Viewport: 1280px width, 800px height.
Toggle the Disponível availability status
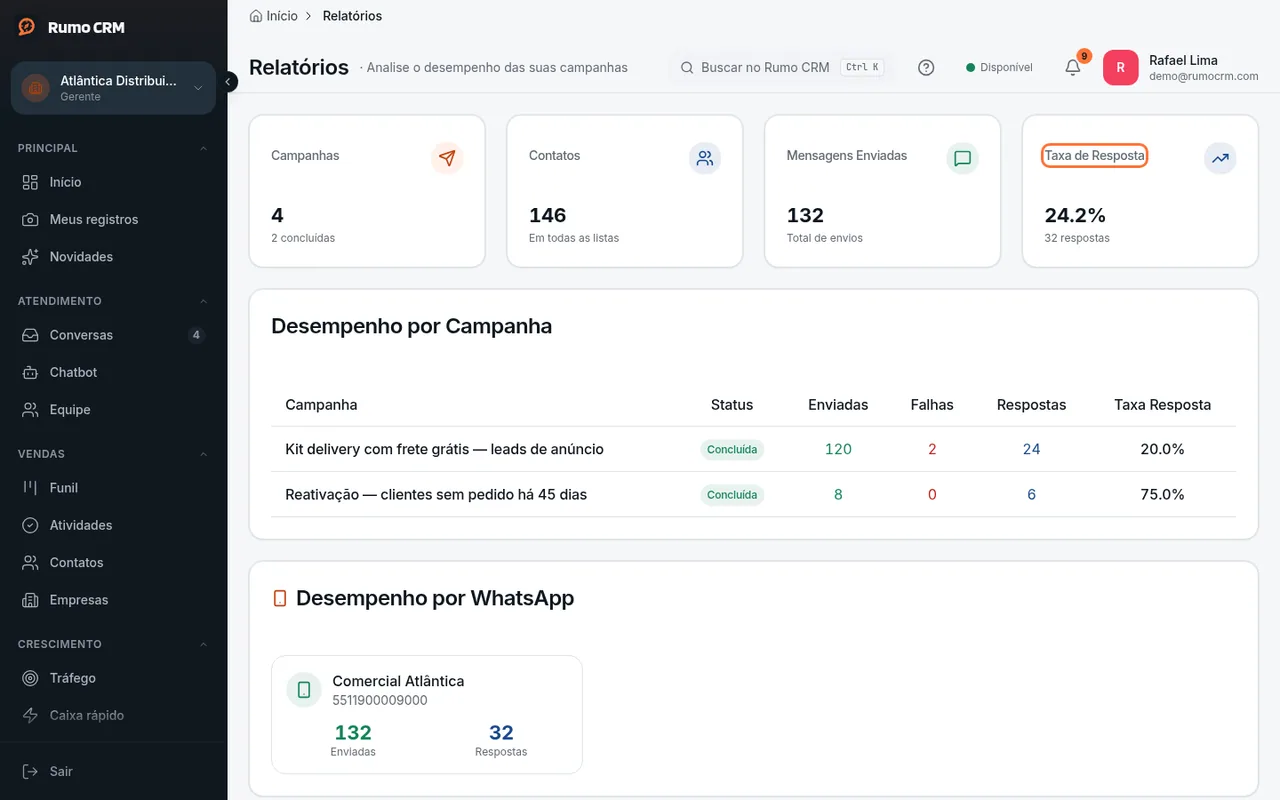[999, 68]
